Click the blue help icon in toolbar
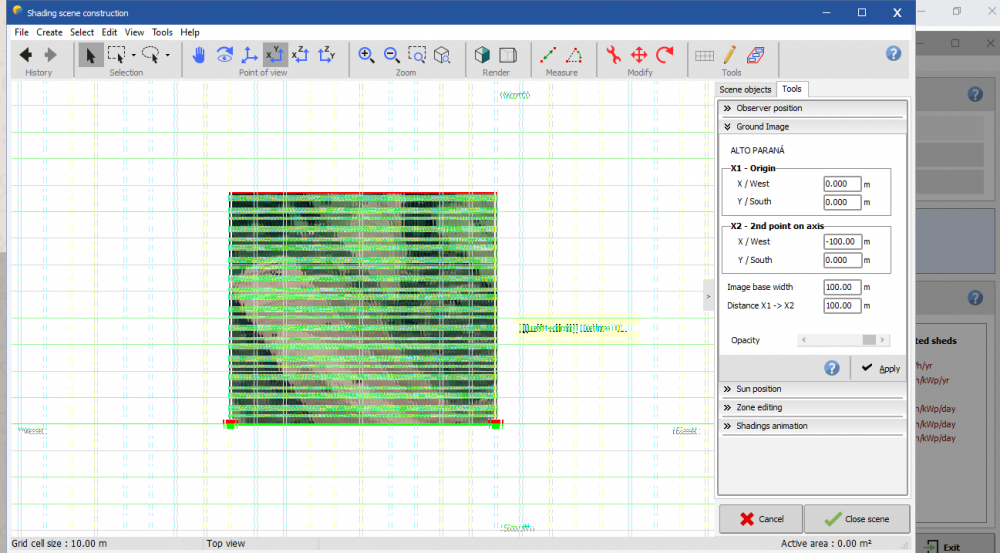1000x553 pixels. (x=893, y=54)
